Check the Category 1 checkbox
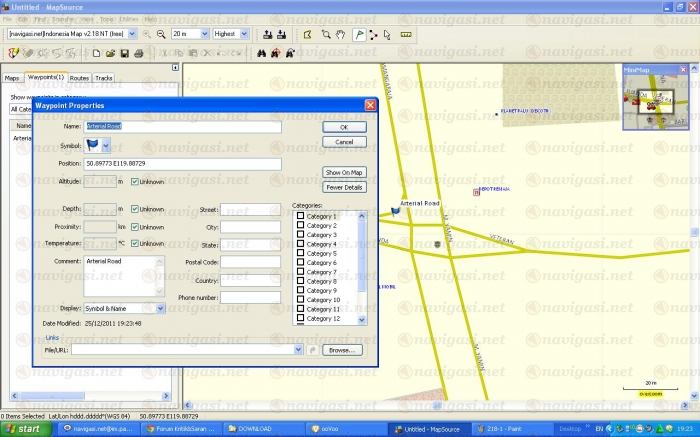The width and height of the screenshot is (700, 437). pos(300,216)
